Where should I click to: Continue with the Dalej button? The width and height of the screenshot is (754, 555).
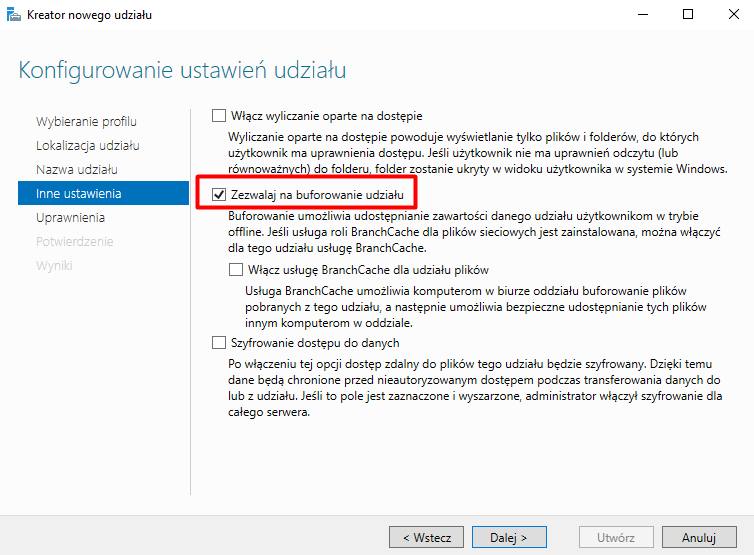509,537
